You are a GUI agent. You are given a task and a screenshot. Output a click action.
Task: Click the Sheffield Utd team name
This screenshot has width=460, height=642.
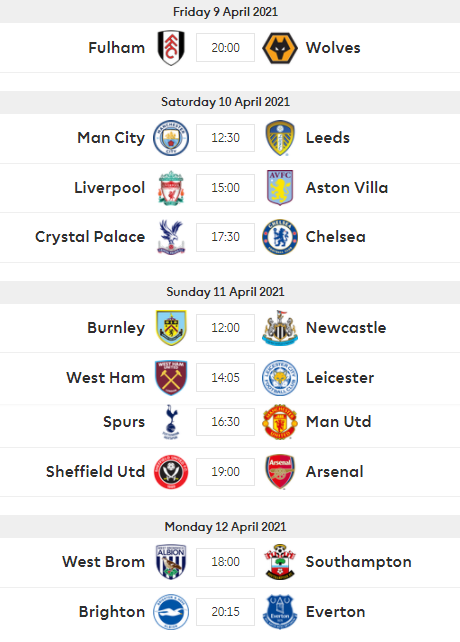(95, 472)
